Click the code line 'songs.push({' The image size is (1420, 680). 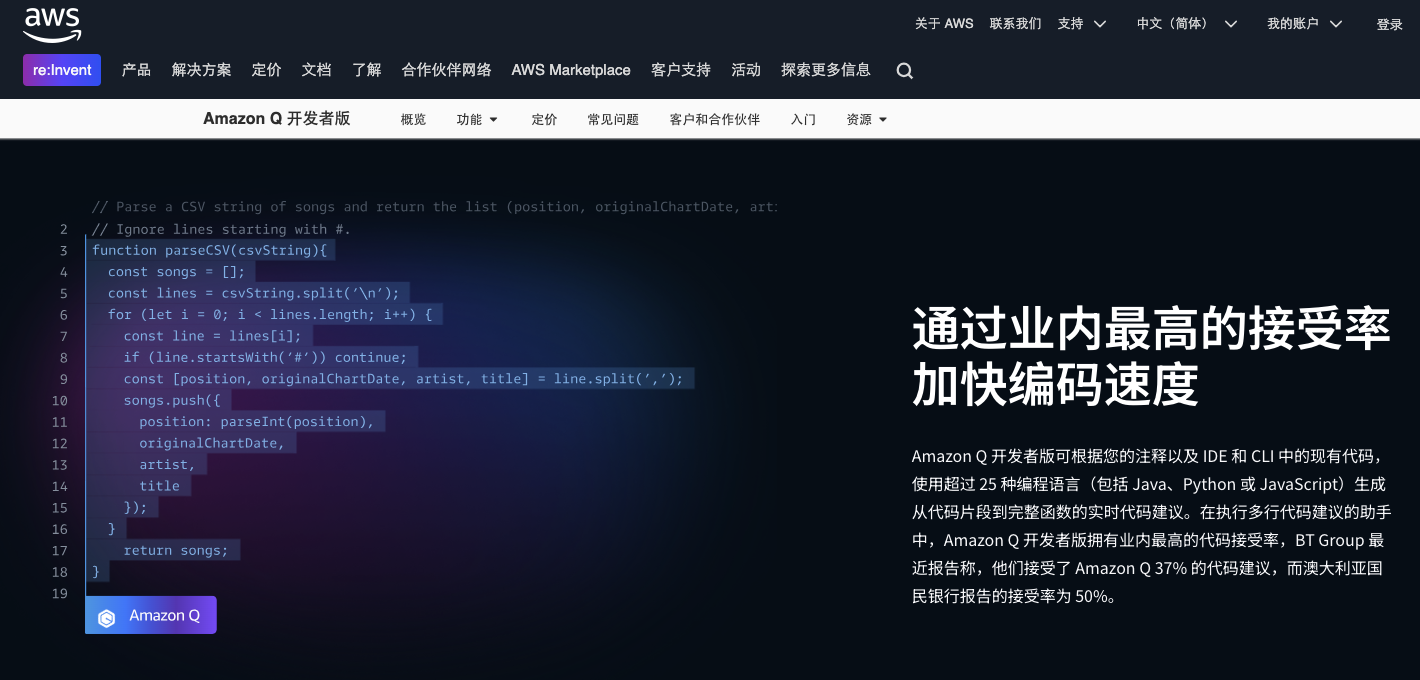pyautogui.click(x=172, y=401)
